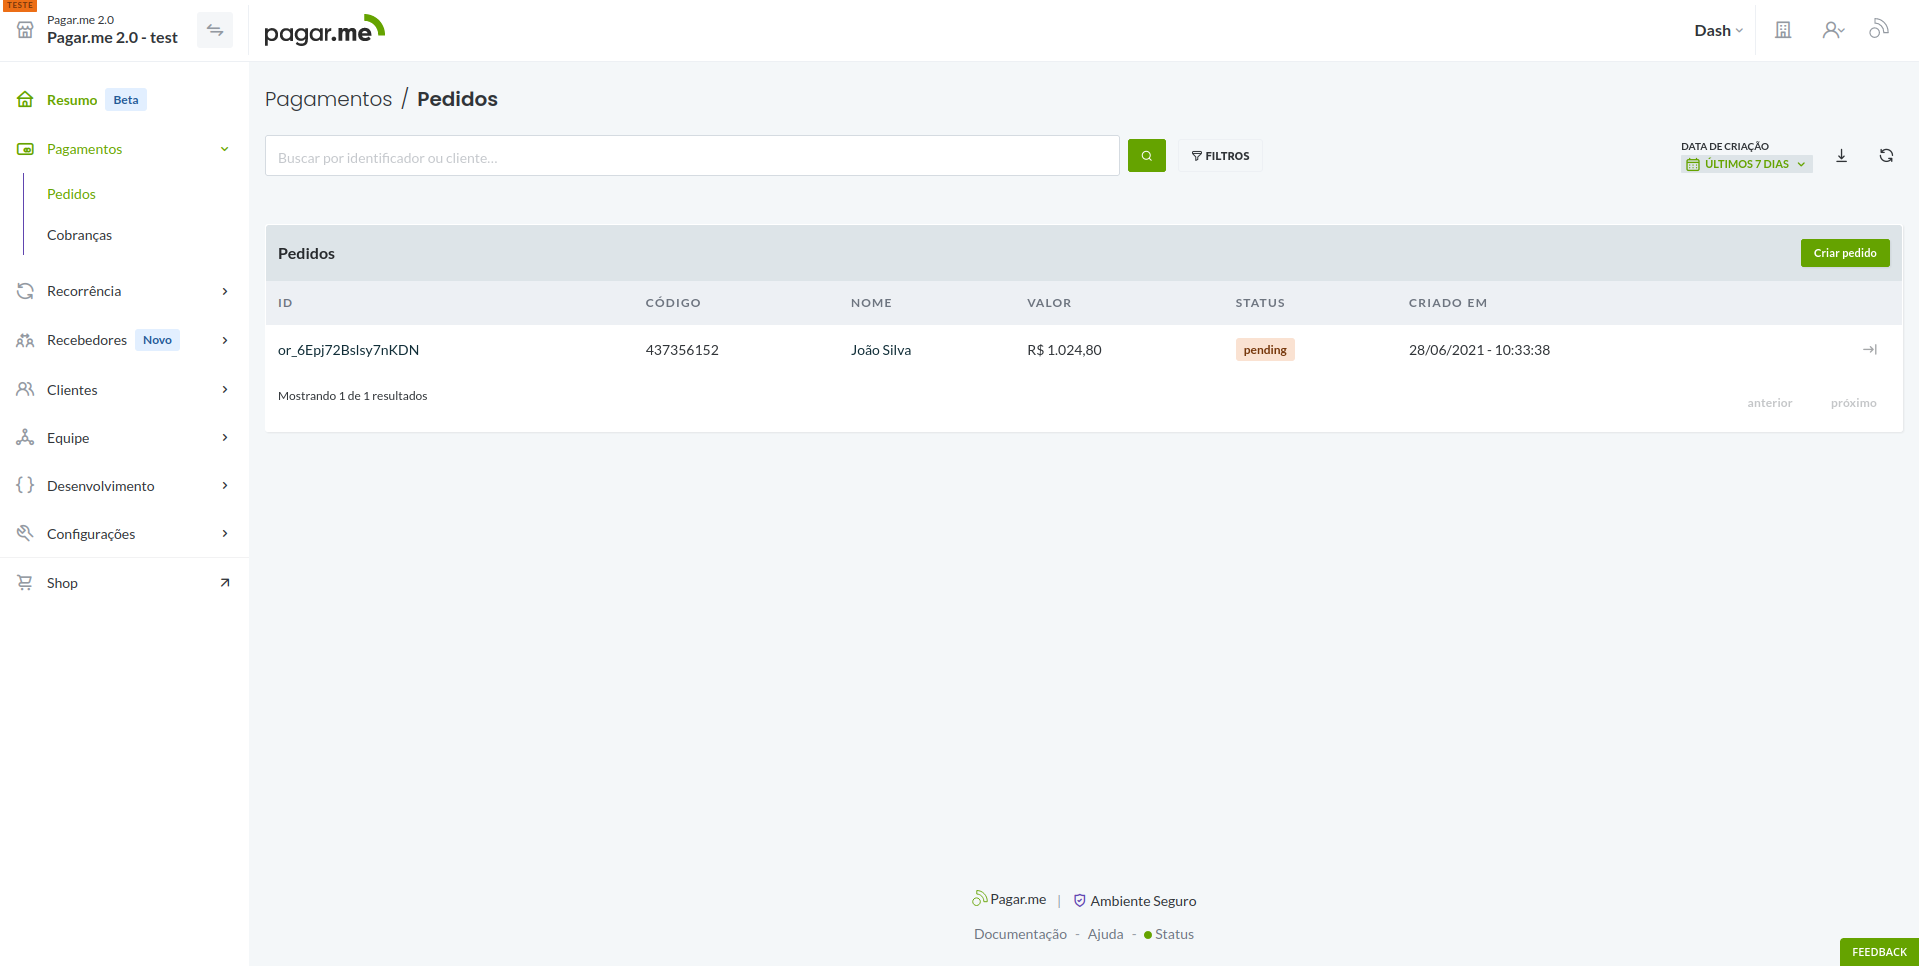This screenshot has height=966, width=1919.
Task: Click the Desenvolvimento braces icon
Action: (25, 486)
